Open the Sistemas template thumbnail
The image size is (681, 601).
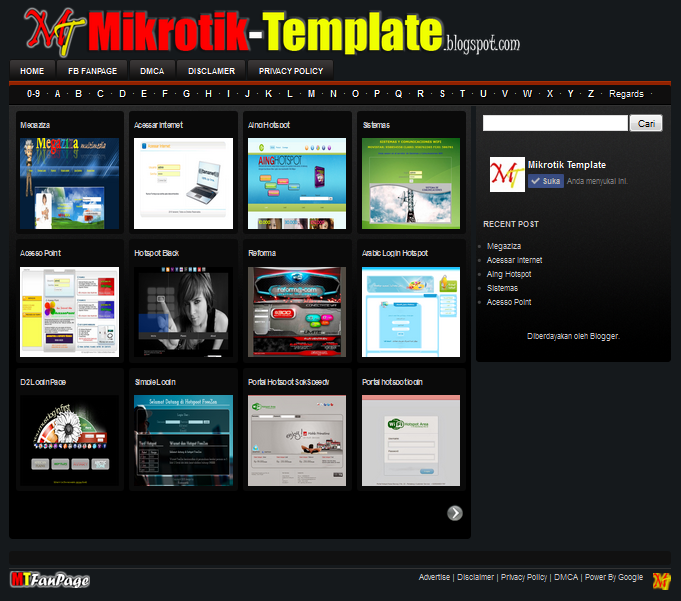tap(411, 183)
